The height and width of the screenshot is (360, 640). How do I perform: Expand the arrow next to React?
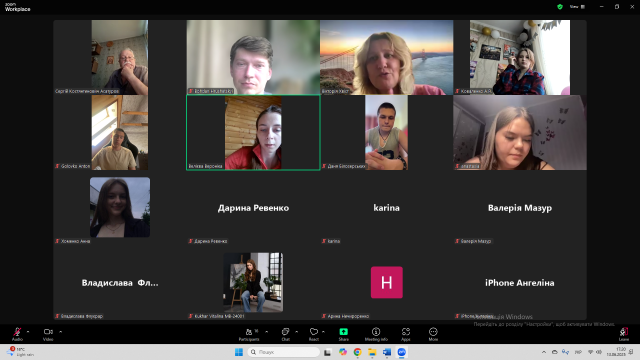[324, 331]
